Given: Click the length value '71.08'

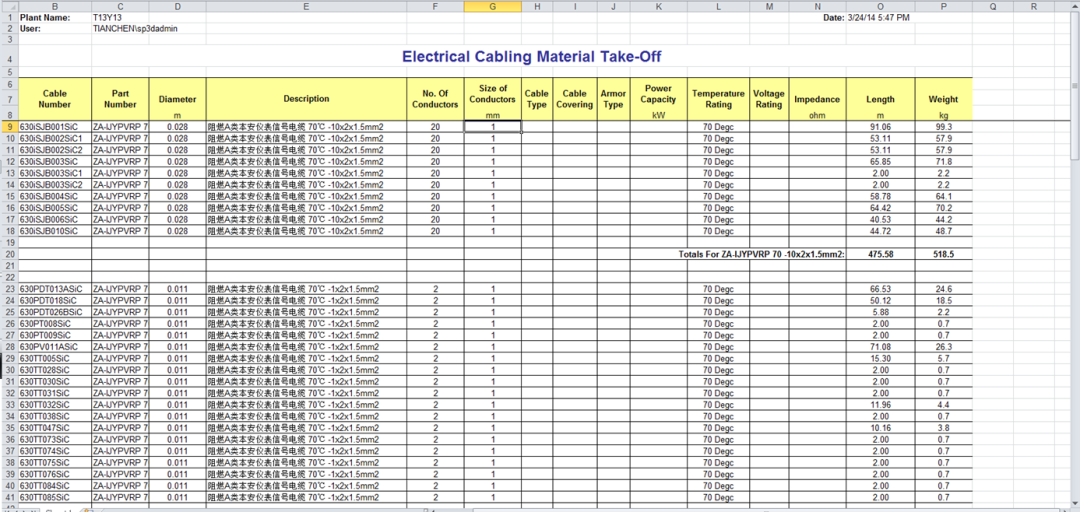Looking at the screenshot, I should [x=880, y=347].
